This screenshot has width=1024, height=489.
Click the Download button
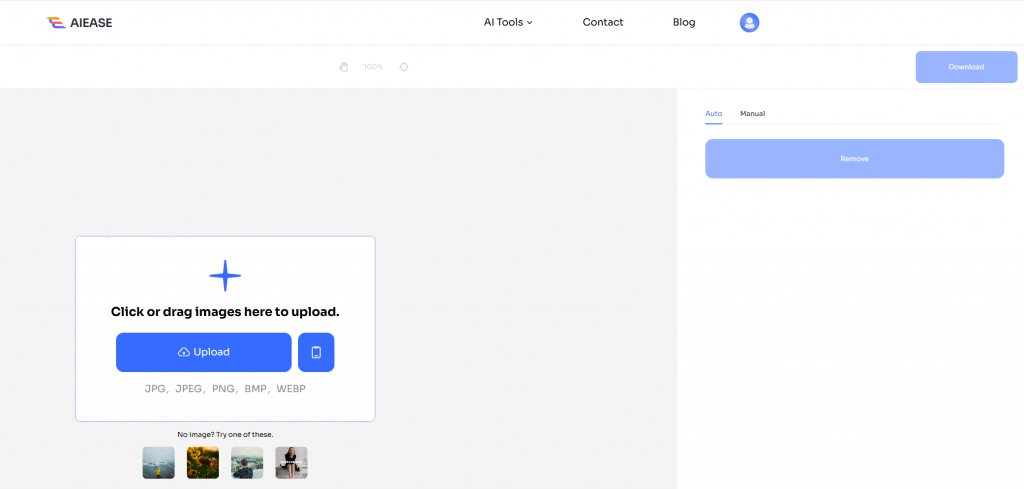966,67
